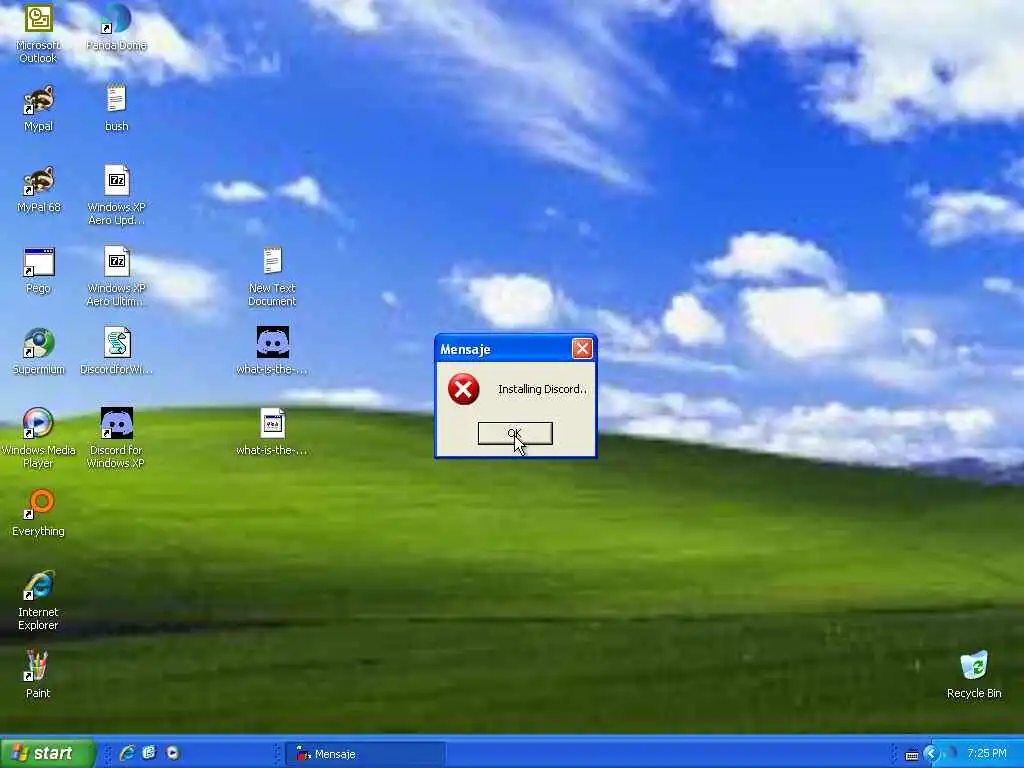Launch Internet Explorer from Quick Launch bar
Image resolution: width=1024 pixels, height=768 pixels.
point(127,753)
